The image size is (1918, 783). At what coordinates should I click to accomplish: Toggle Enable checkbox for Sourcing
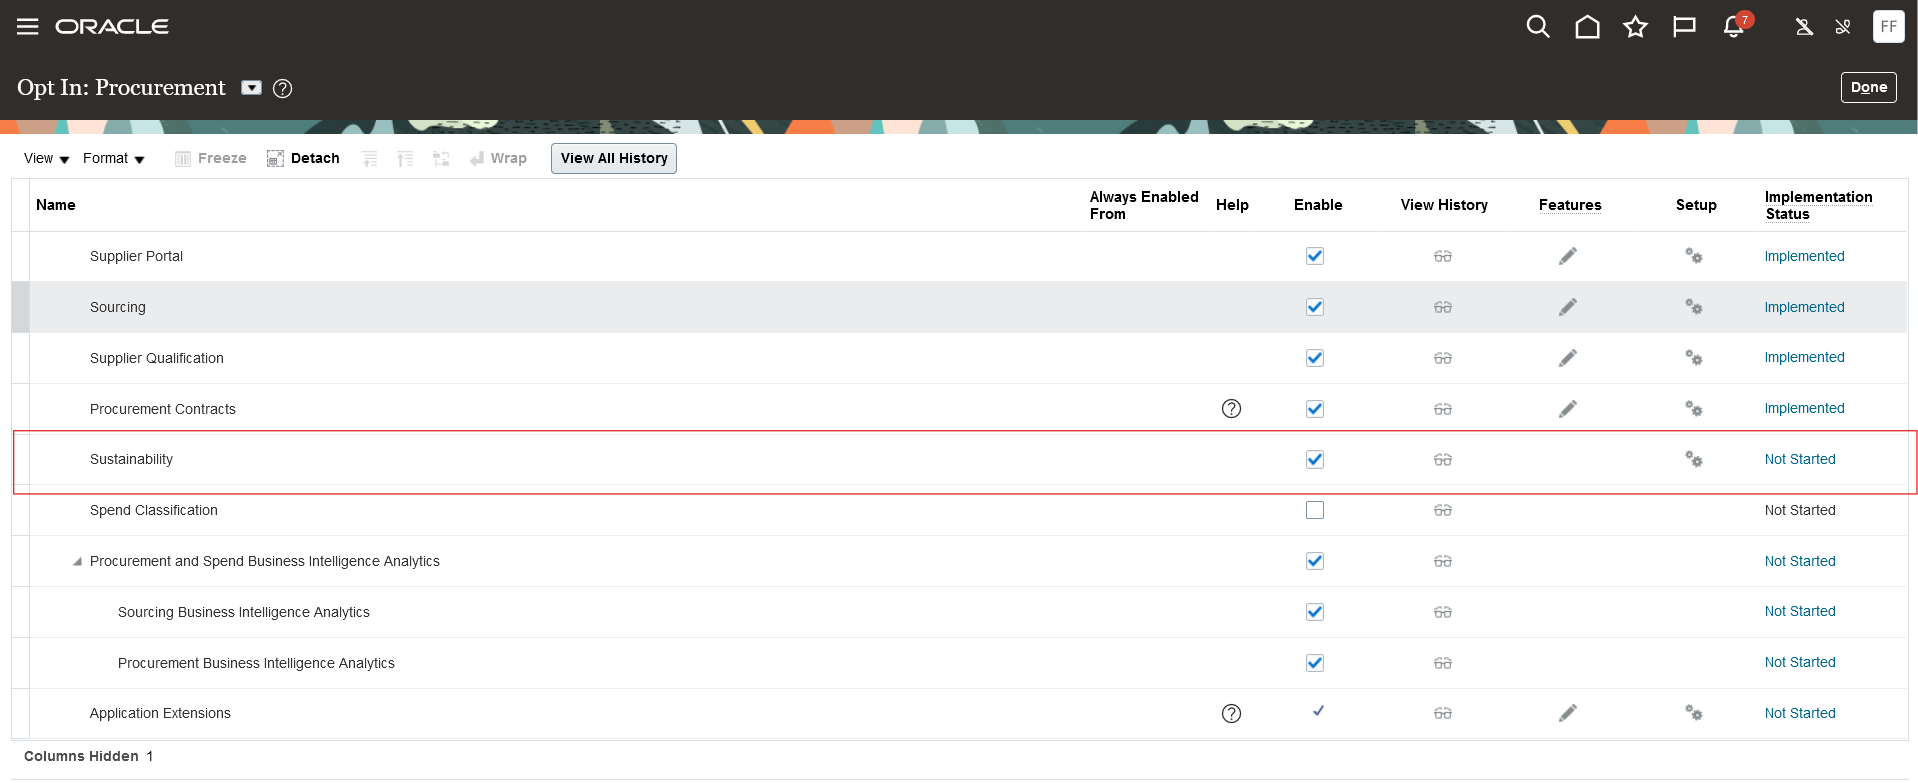(1315, 307)
